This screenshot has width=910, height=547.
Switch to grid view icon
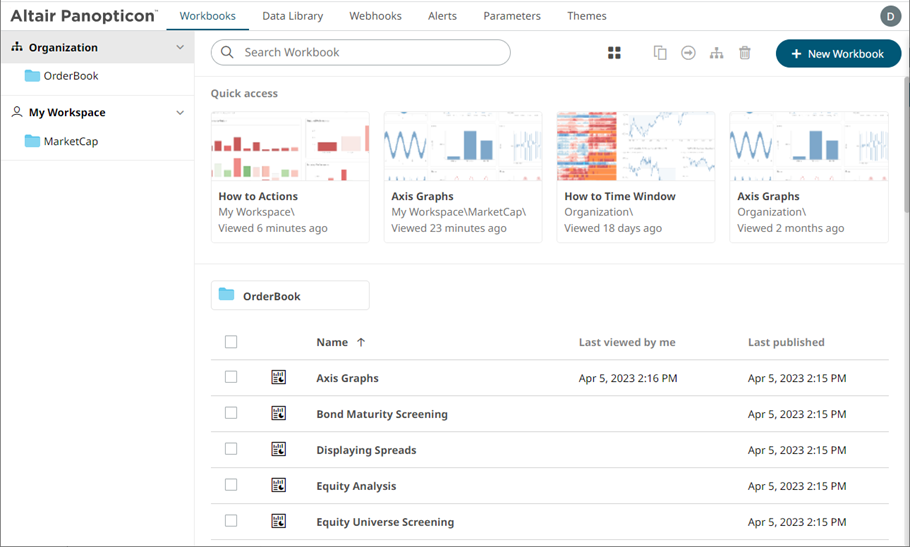click(614, 53)
